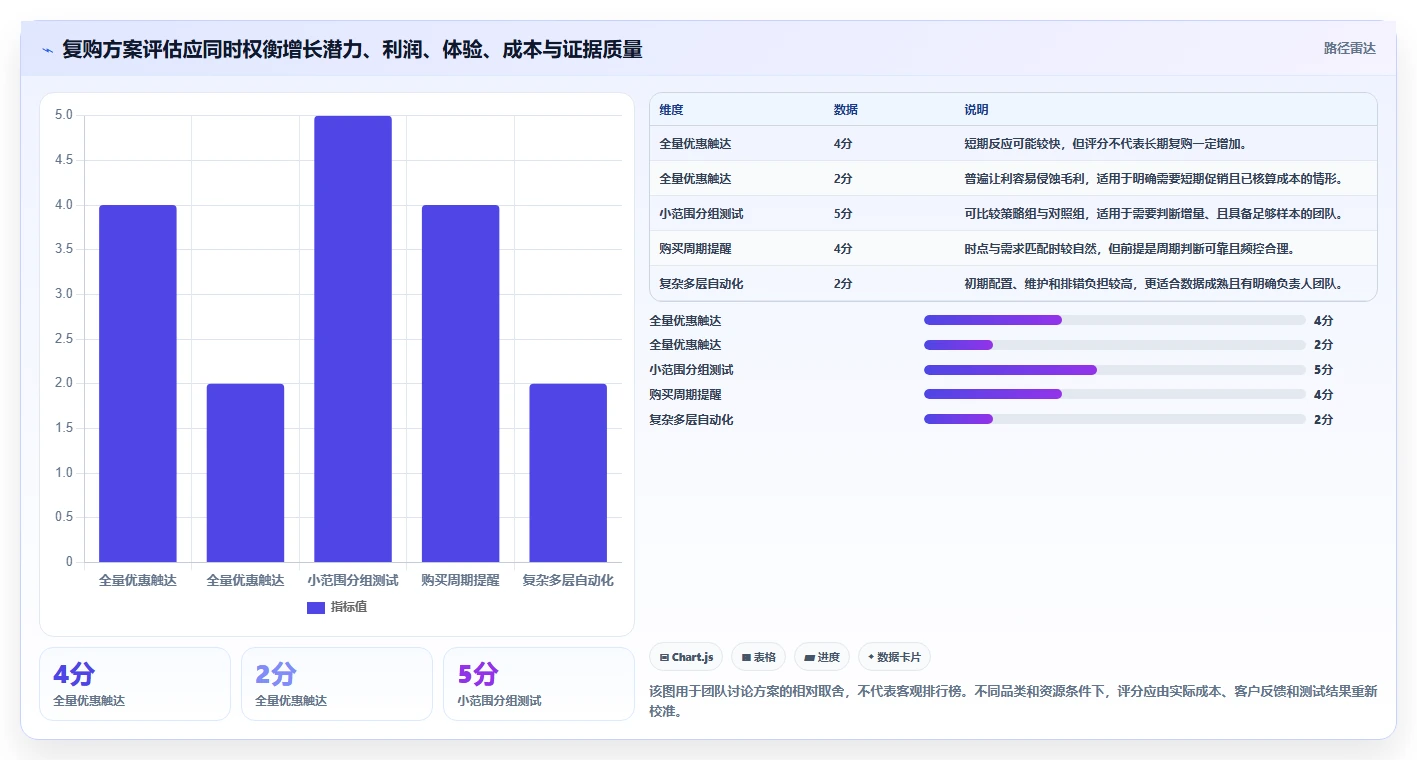The height and width of the screenshot is (760, 1417).
Task: Click the 全量优惠触达 chart bar reaching 4.0
Action: pyautogui.click(x=138, y=384)
